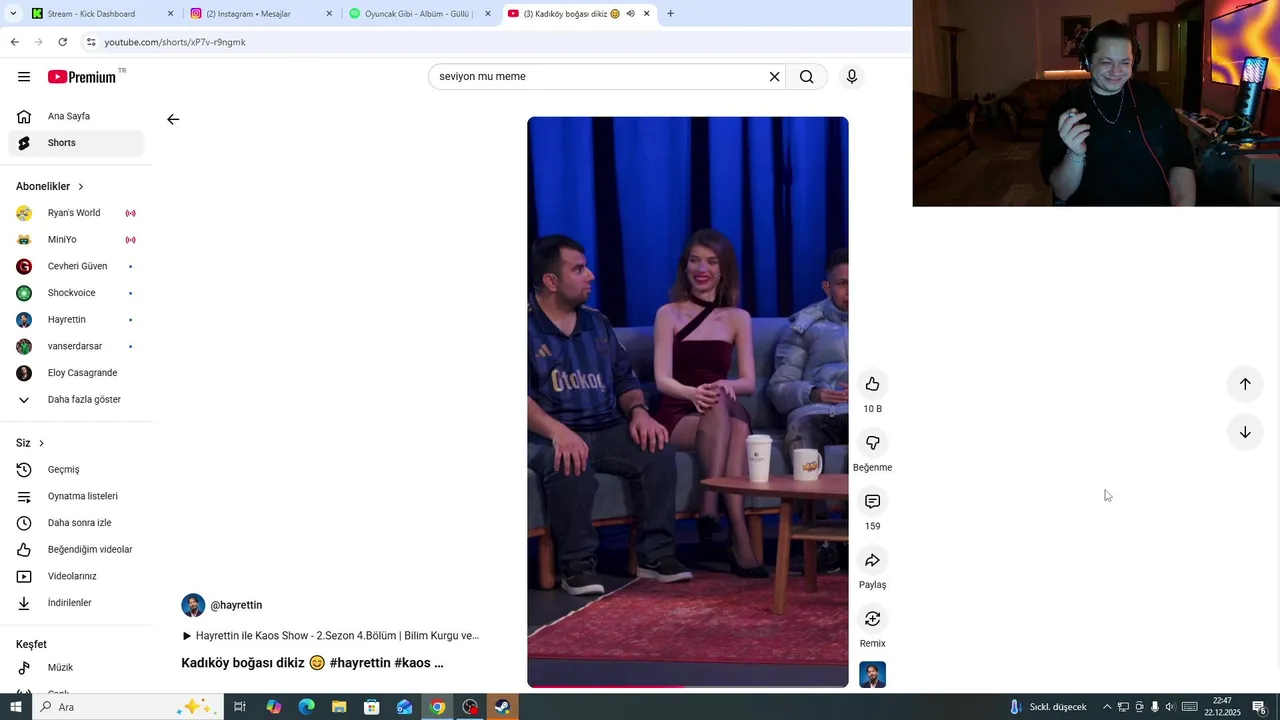1280x720 pixels.
Task: Open Steam from taskbar
Action: [x=502, y=707]
